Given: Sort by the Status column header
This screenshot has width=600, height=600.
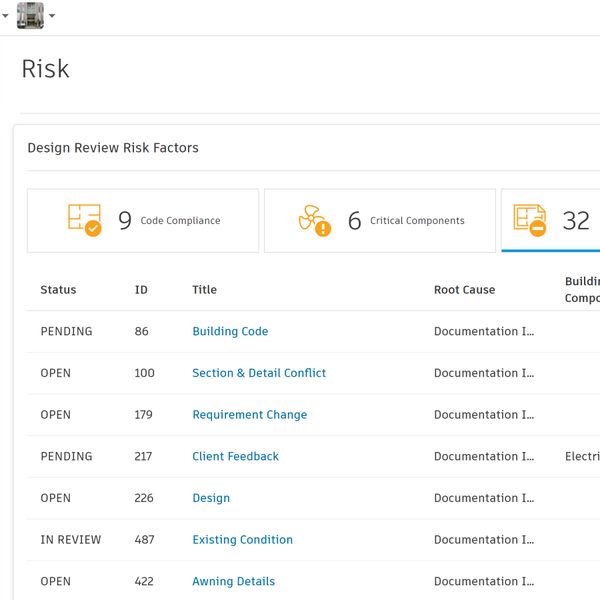Looking at the screenshot, I should (58, 290).
